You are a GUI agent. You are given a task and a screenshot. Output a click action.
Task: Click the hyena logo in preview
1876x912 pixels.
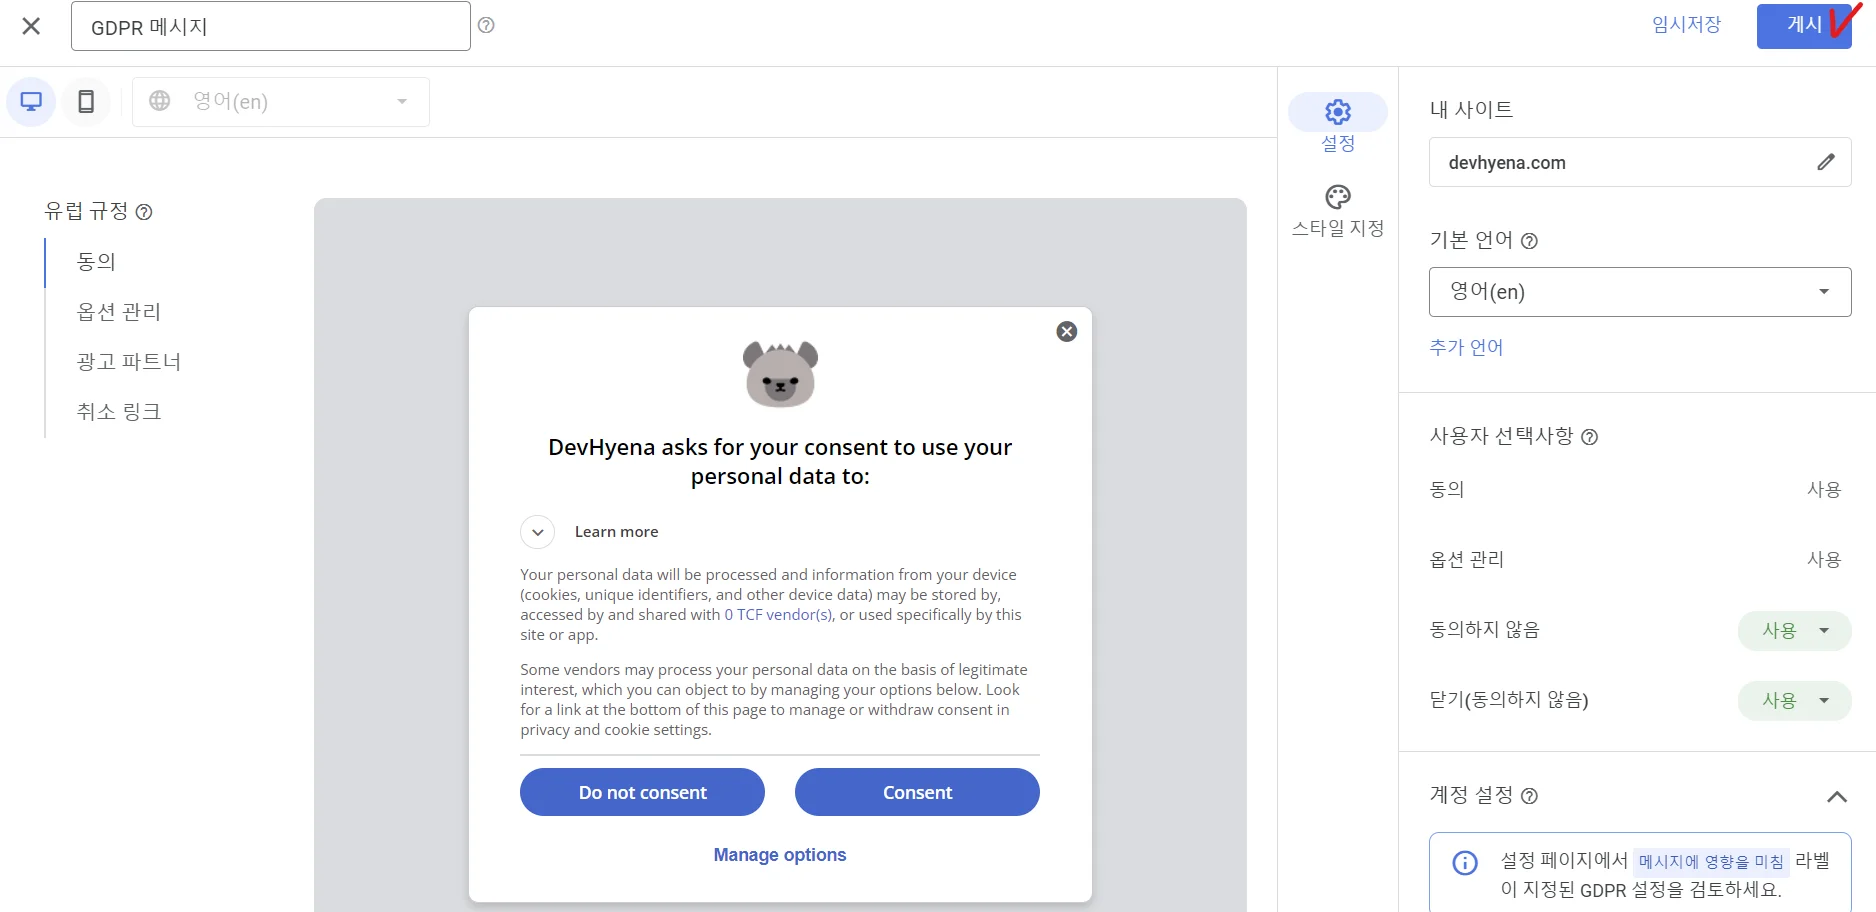[x=781, y=374]
